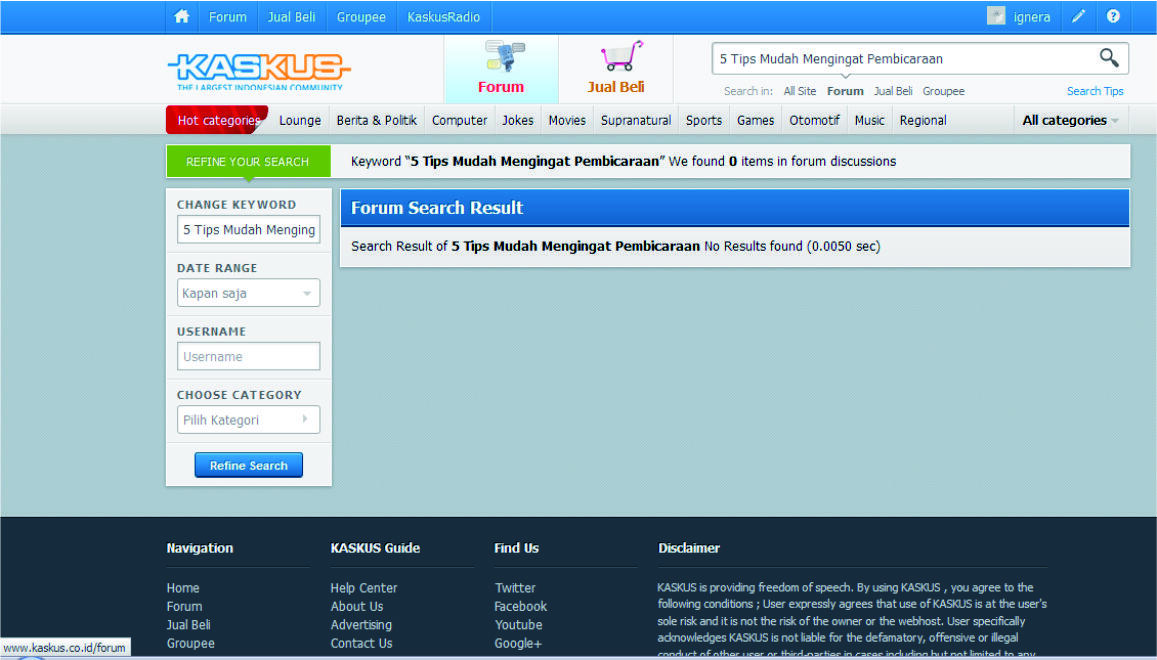Go to the Kaskus home icon

pyautogui.click(x=182, y=16)
